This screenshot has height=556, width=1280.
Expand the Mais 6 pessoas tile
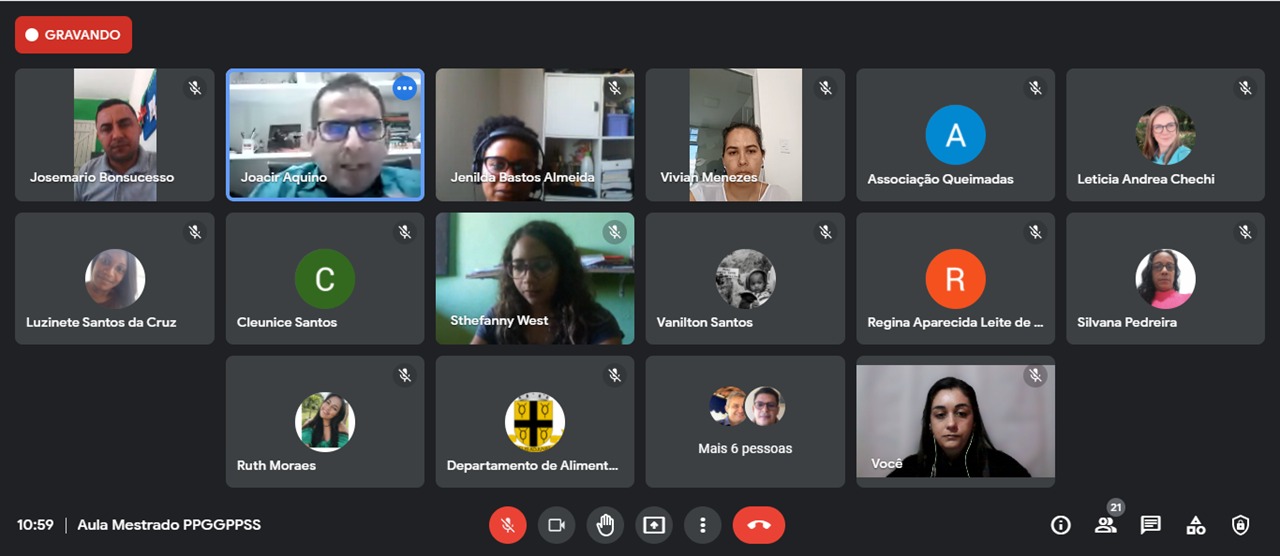745,422
